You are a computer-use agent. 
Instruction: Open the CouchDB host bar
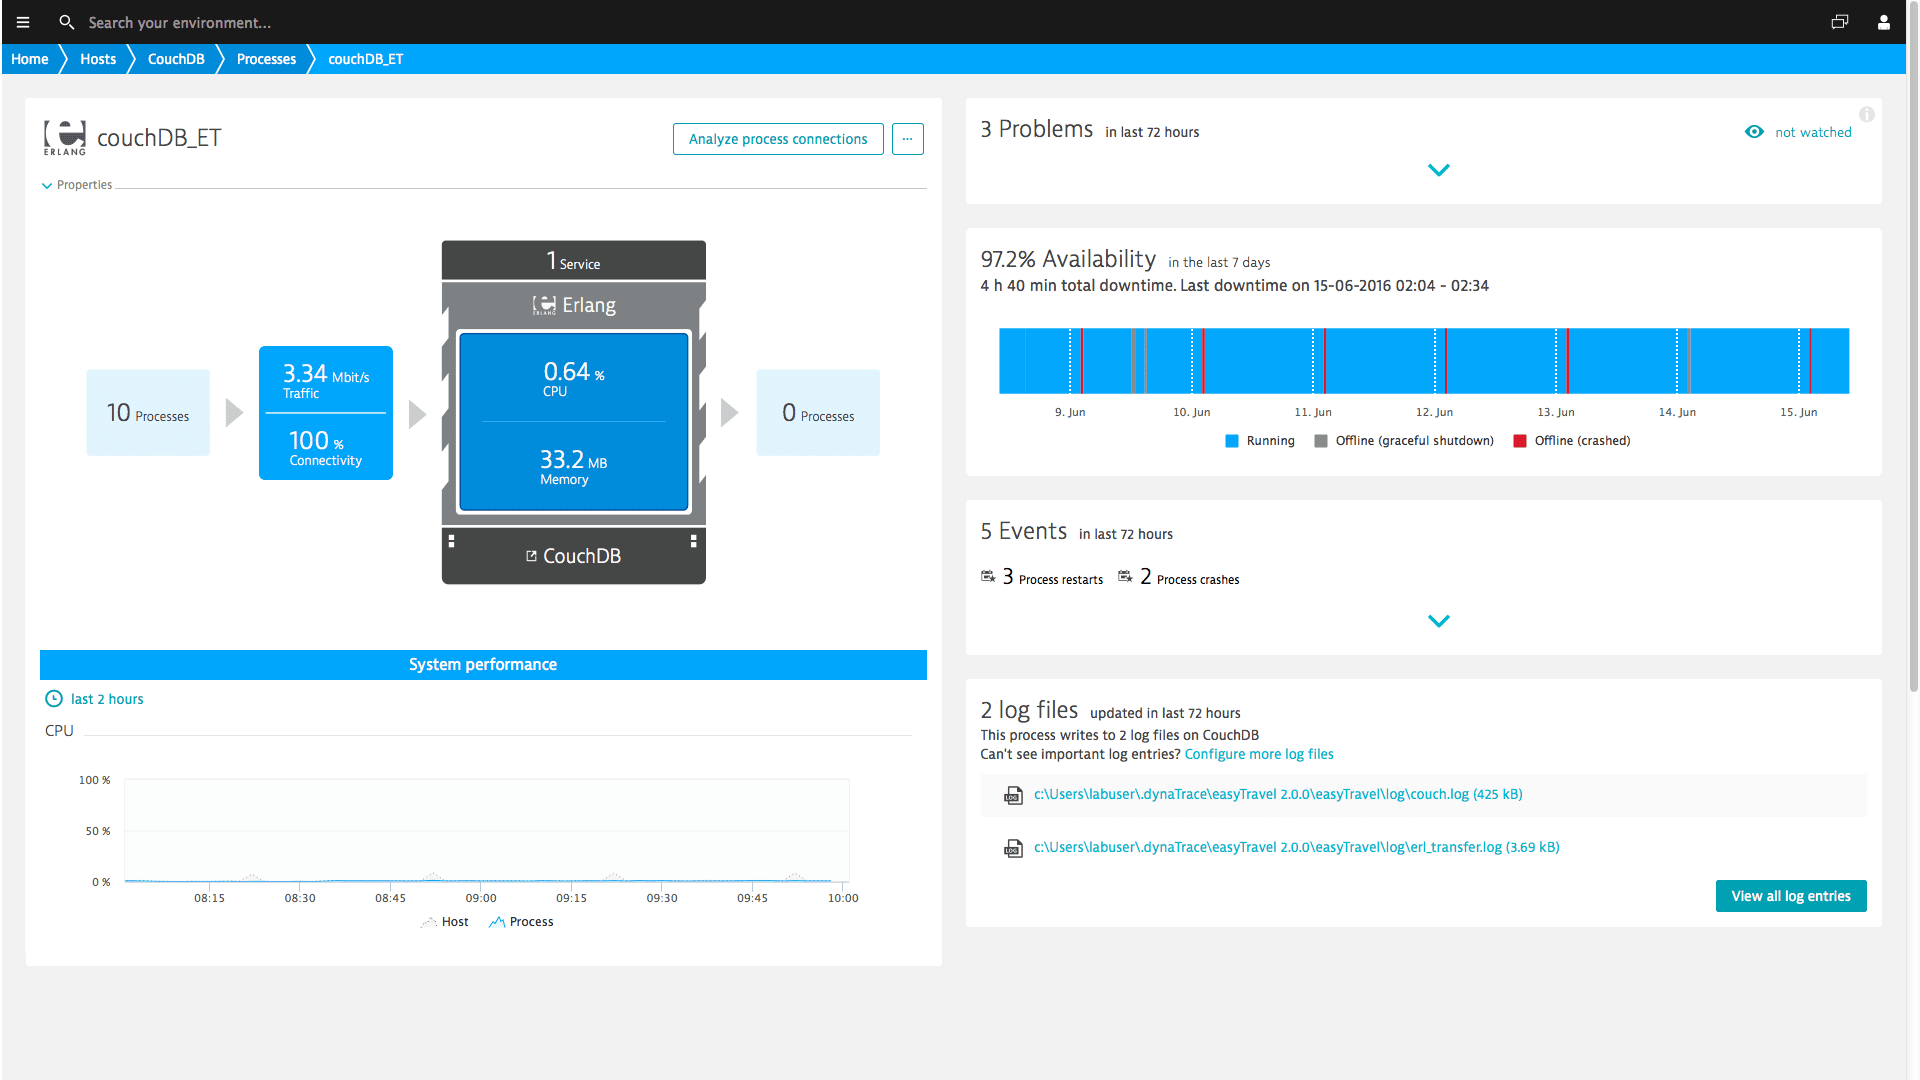click(574, 556)
